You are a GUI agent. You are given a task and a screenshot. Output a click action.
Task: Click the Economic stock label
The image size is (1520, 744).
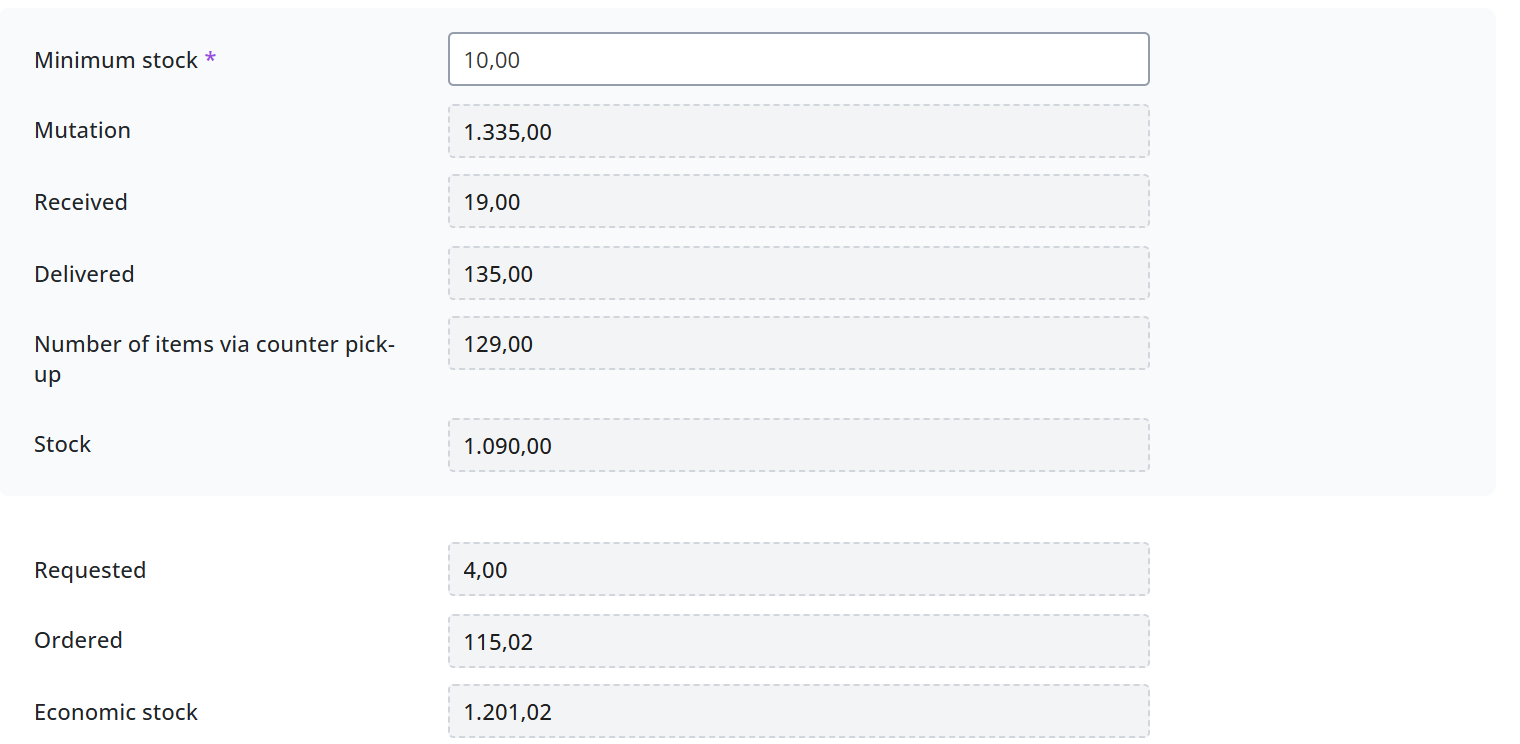(x=116, y=712)
